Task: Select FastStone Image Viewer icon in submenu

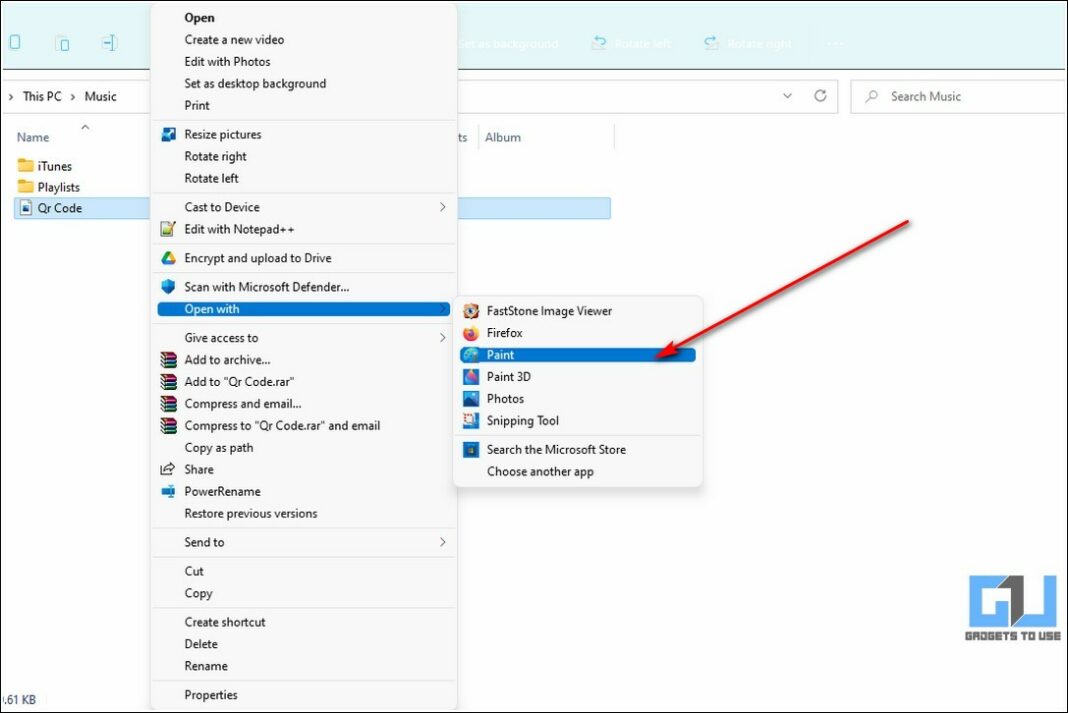Action: point(471,311)
